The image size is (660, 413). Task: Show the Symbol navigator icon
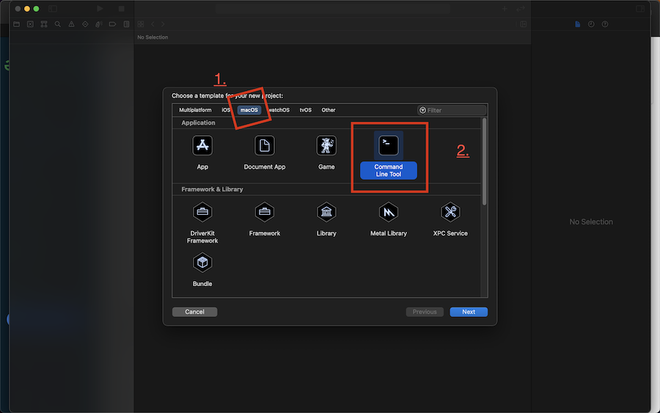tap(44, 24)
